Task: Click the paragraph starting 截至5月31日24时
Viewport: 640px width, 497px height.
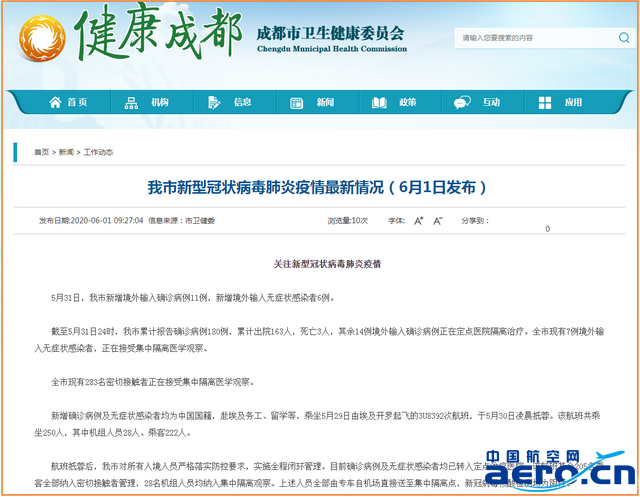Action: click(x=319, y=340)
